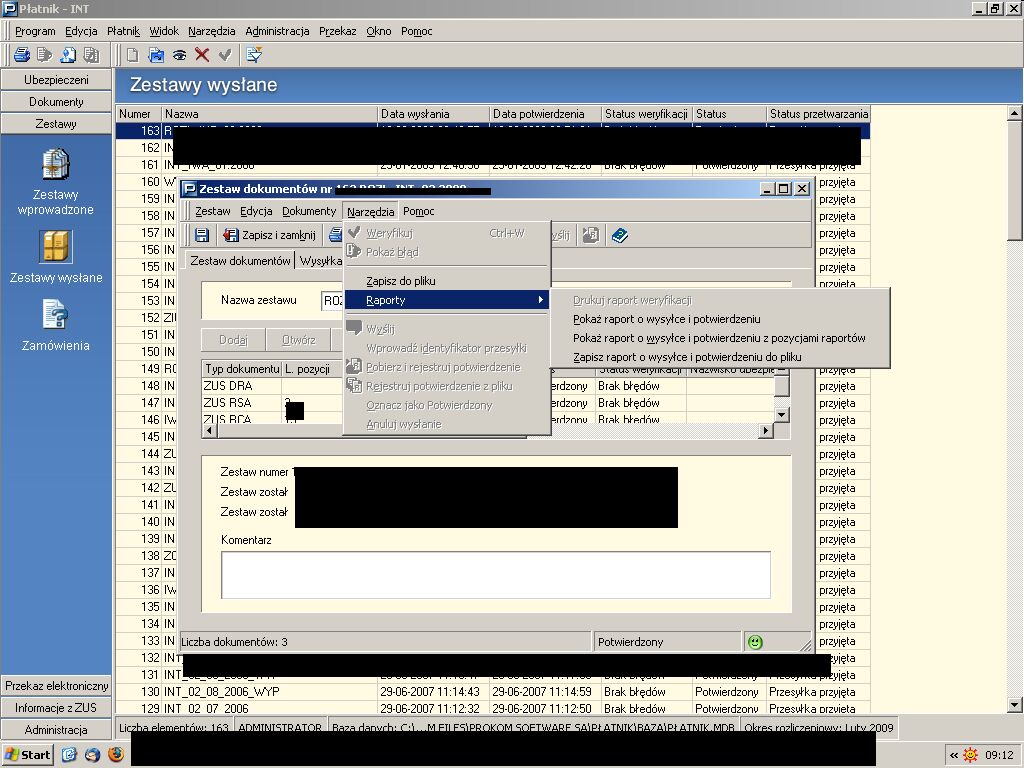Click the filter funnel icon in main toolbar
The width and height of the screenshot is (1024, 768).
[254, 55]
